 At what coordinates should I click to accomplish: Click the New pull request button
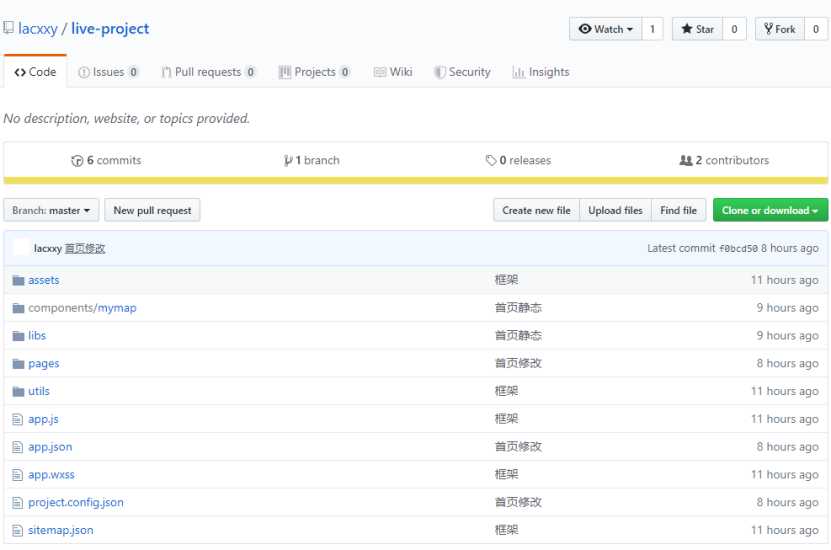[x=152, y=210]
